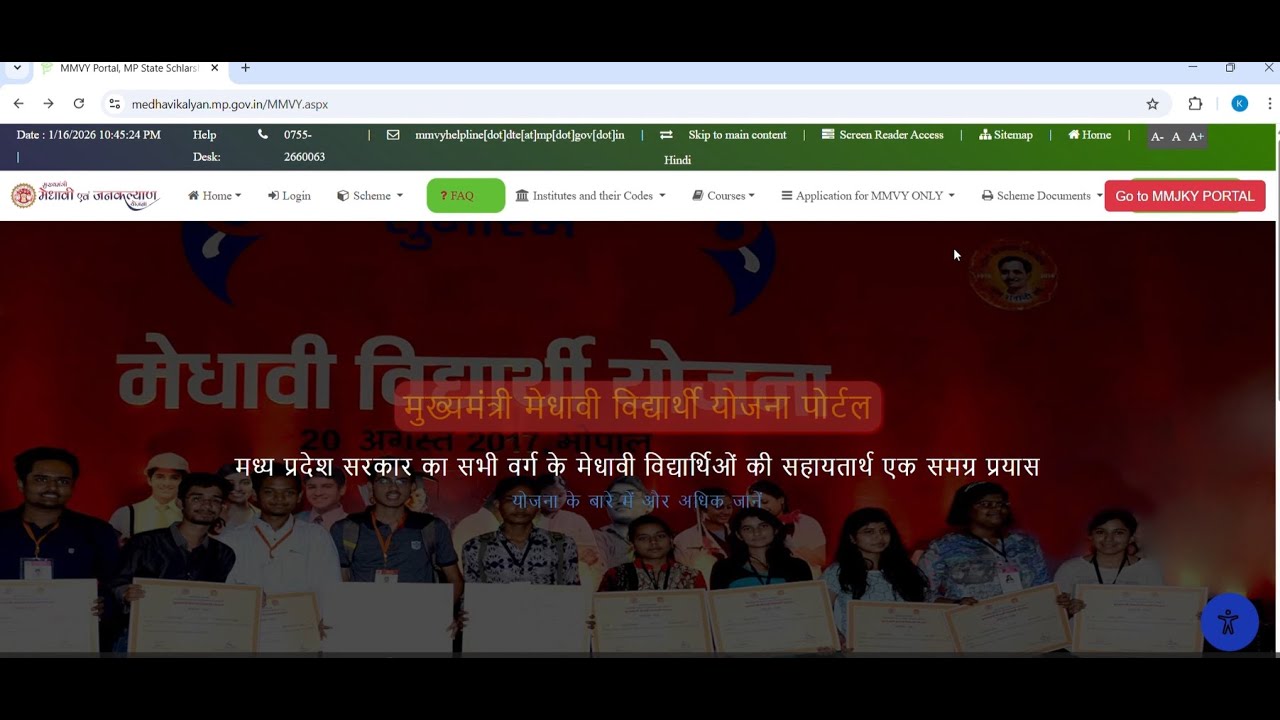Decrease font size with A- button
The image size is (1280, 720).
click(1157, 137)
